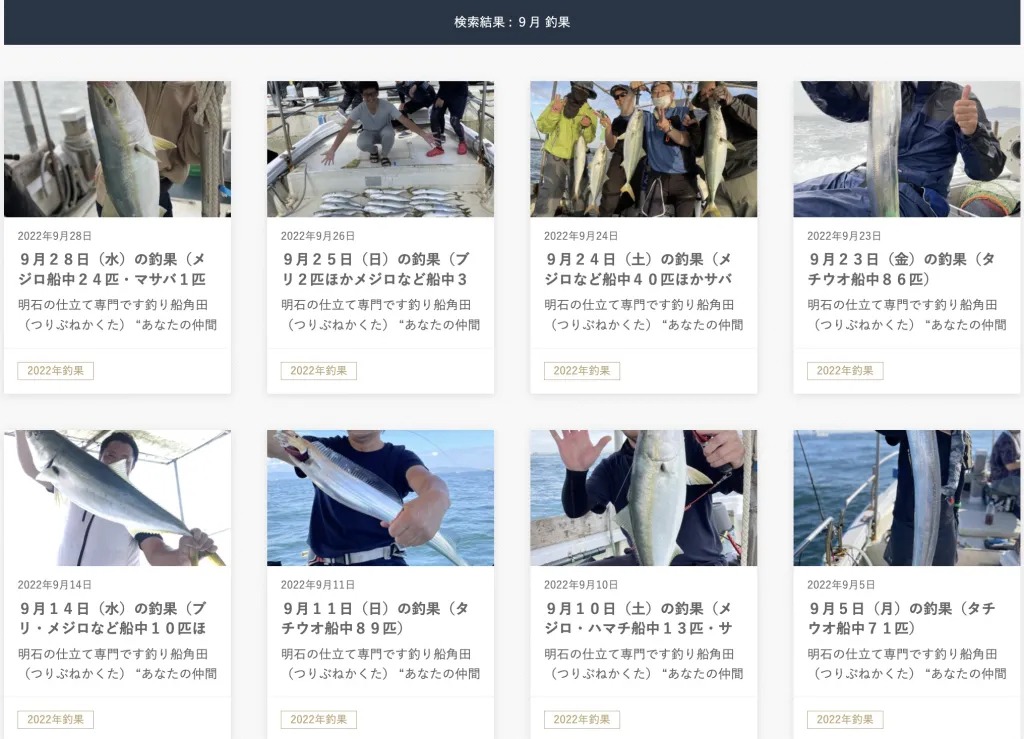Viewport: 1024px width, 739px height.
Task: Select 2022年釣果 tag under September 28 post
Action: 56,371
